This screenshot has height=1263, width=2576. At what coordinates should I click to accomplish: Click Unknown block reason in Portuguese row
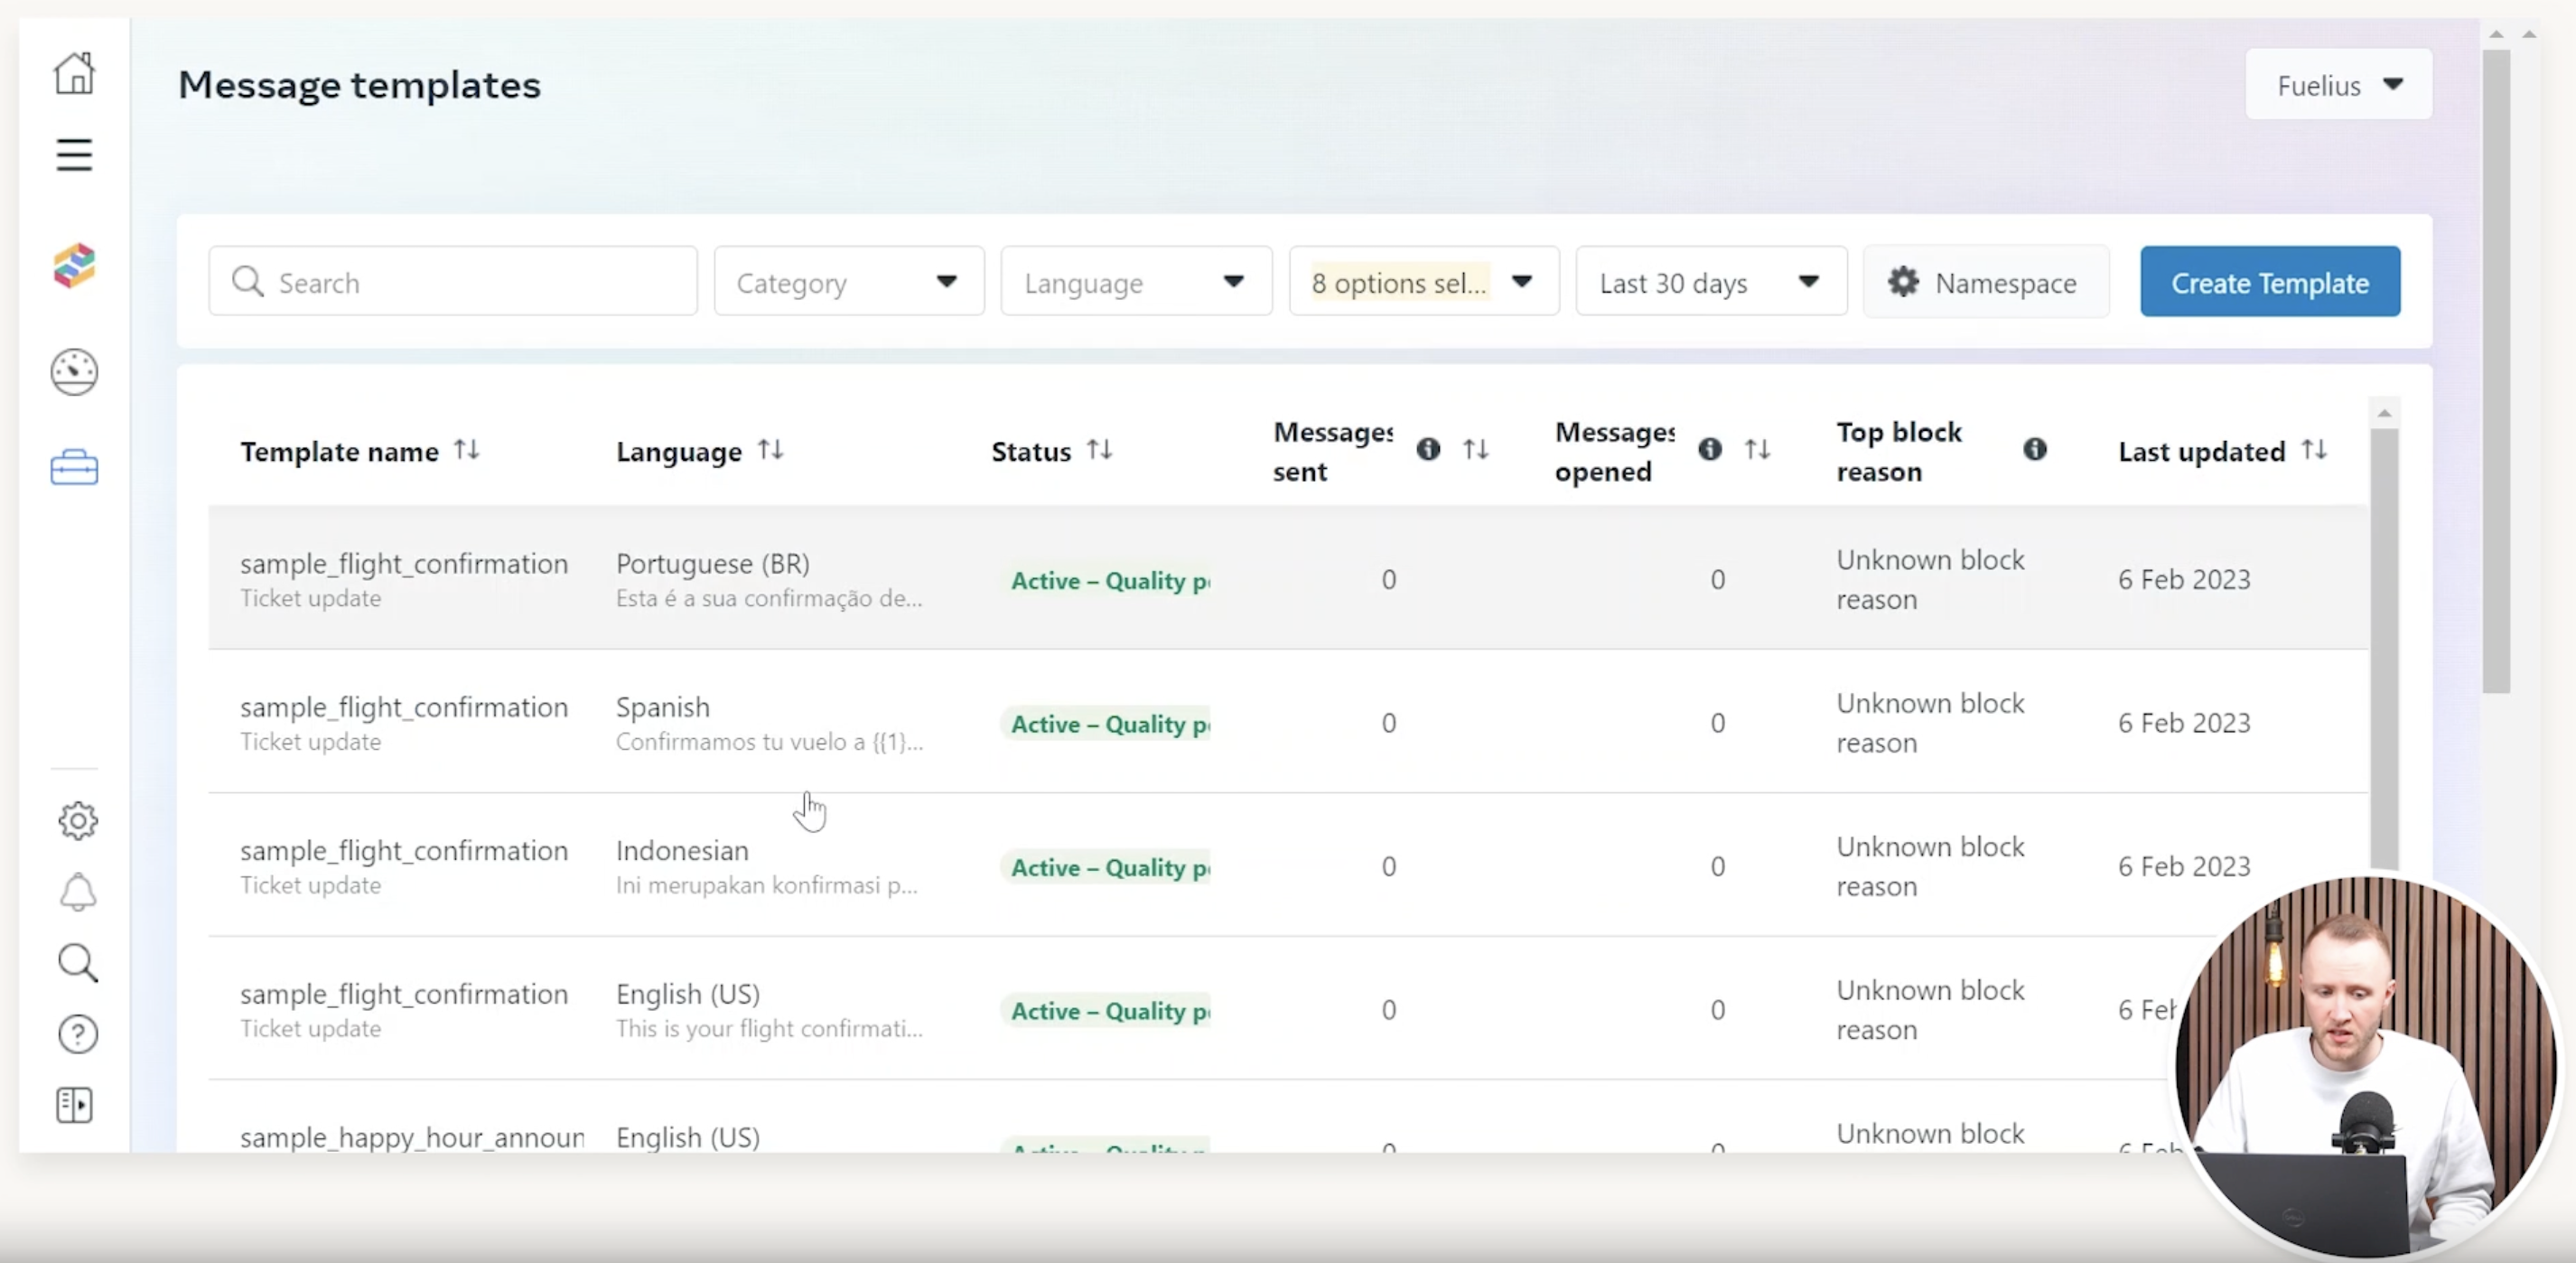(x=1930, y=579)
